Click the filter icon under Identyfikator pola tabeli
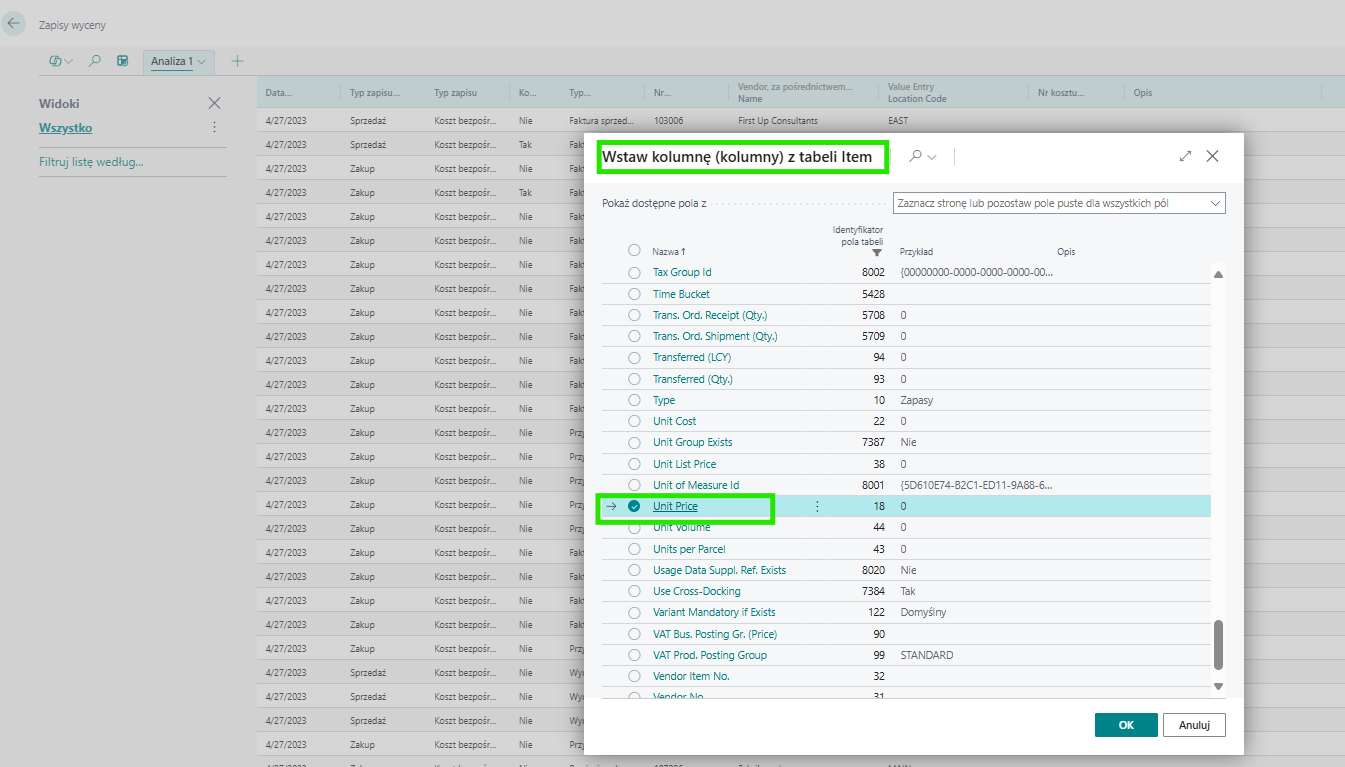Image resolution: width=1345 pixels, height=767 pixels. (x=877, y=253)
